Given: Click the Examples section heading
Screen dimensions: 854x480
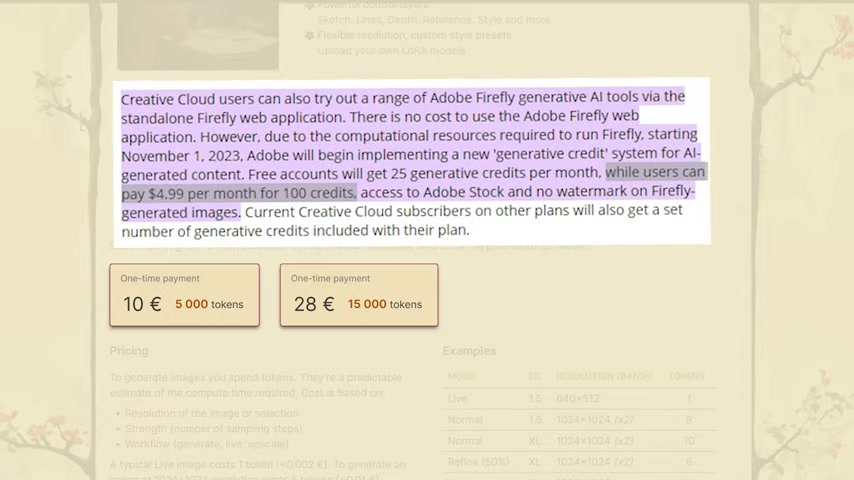Looking at the screenshot, I should pos(469,351).
